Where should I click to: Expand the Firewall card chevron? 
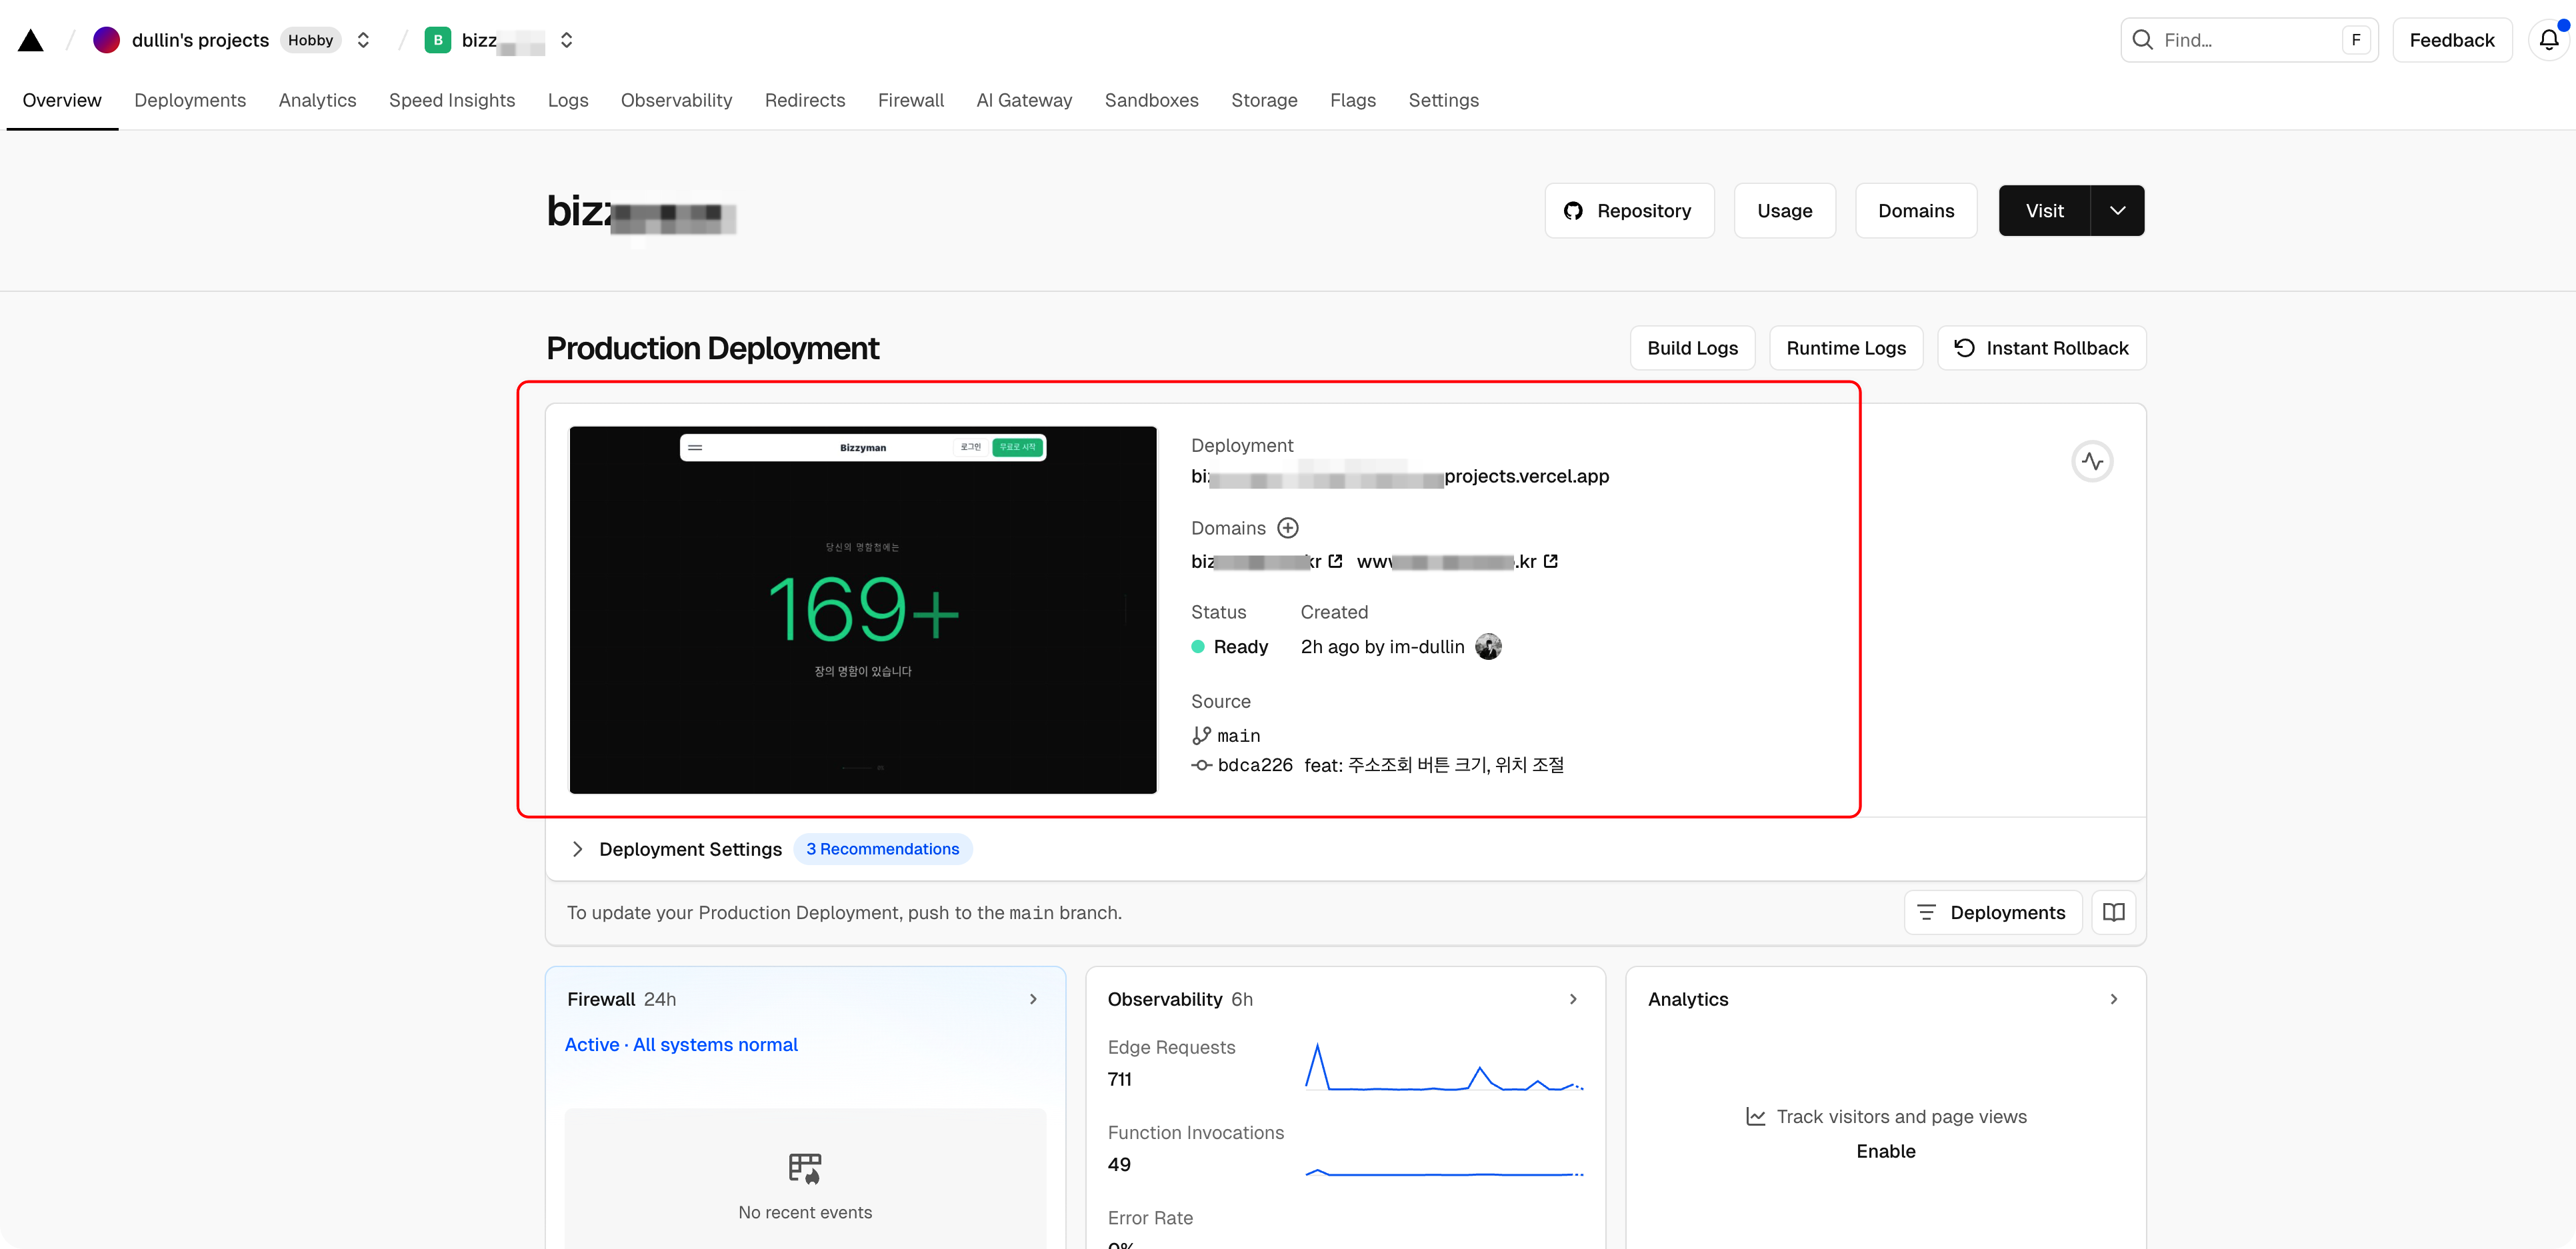(x=1033, y=999)
